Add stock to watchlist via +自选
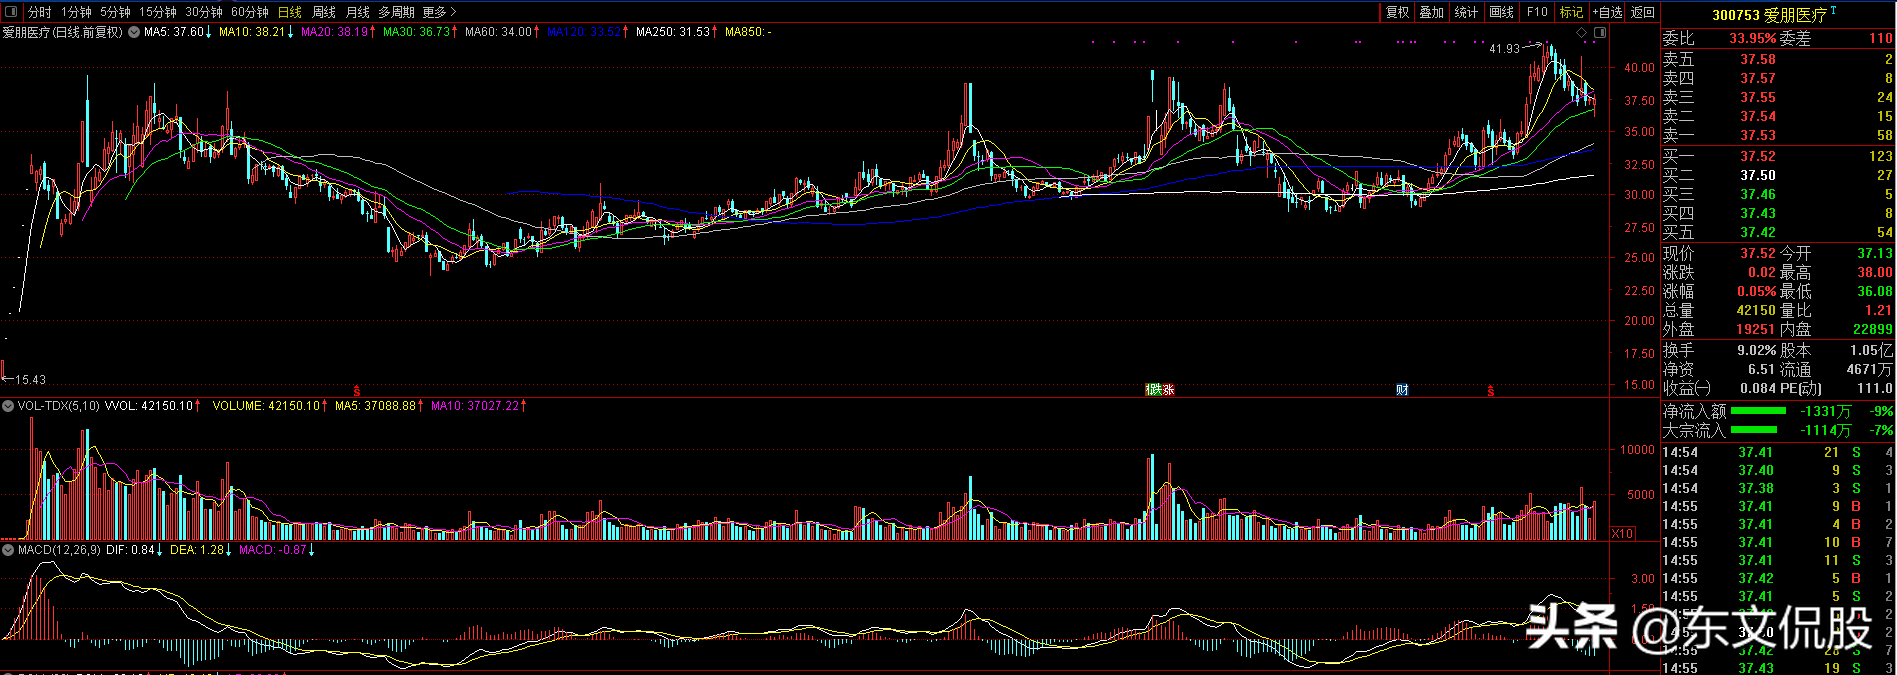 click(1607, 12)
